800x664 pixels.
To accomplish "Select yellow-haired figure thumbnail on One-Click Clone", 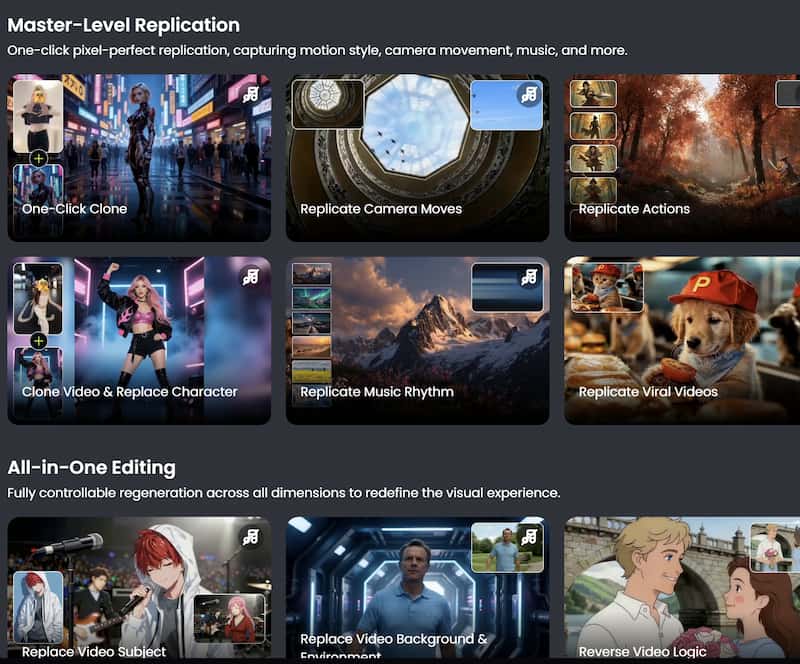I will click(38, 116).
